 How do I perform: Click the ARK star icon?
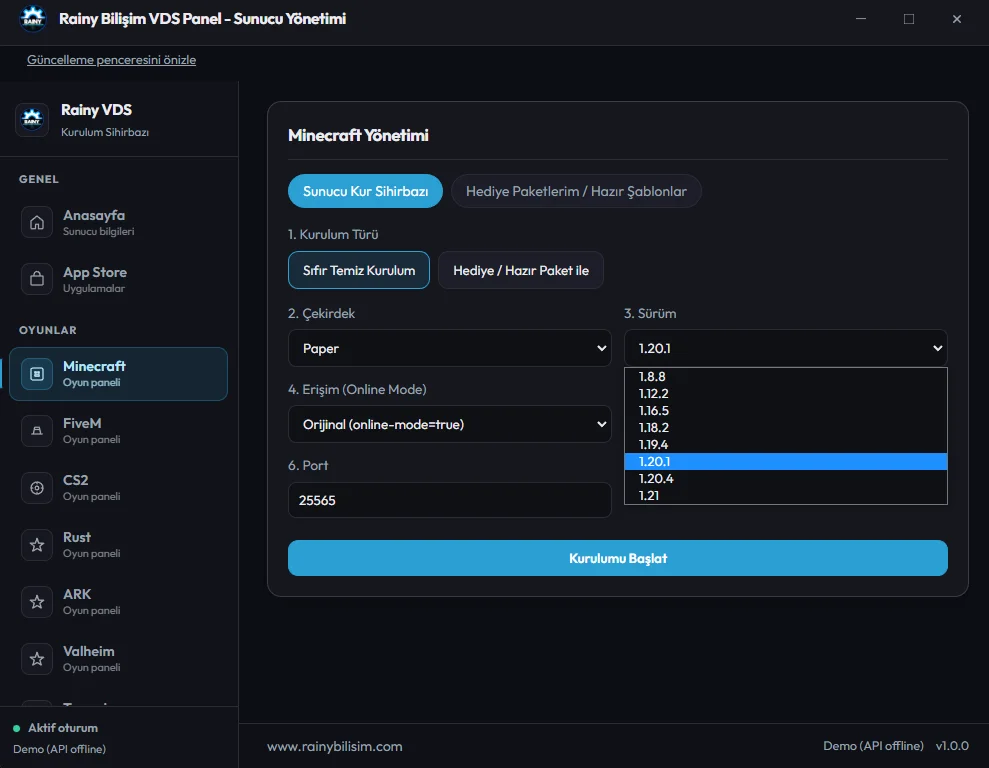point(37,602)
